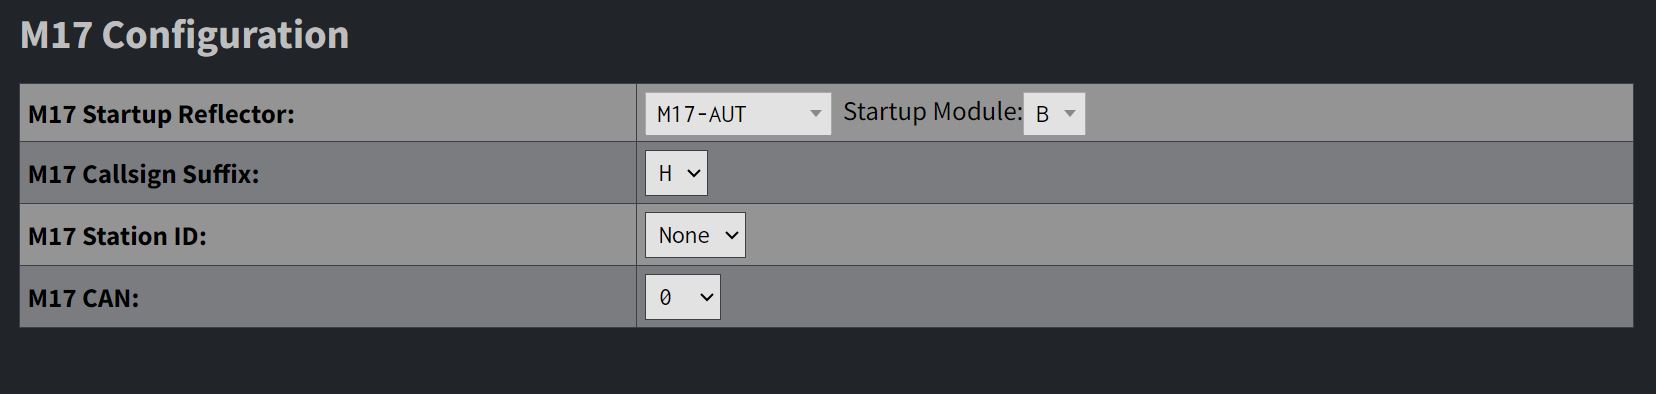Click the M17 Callsign Suffix label
Image resolution: width=1656 pixels, height=394 pixels.
[144, 174]
